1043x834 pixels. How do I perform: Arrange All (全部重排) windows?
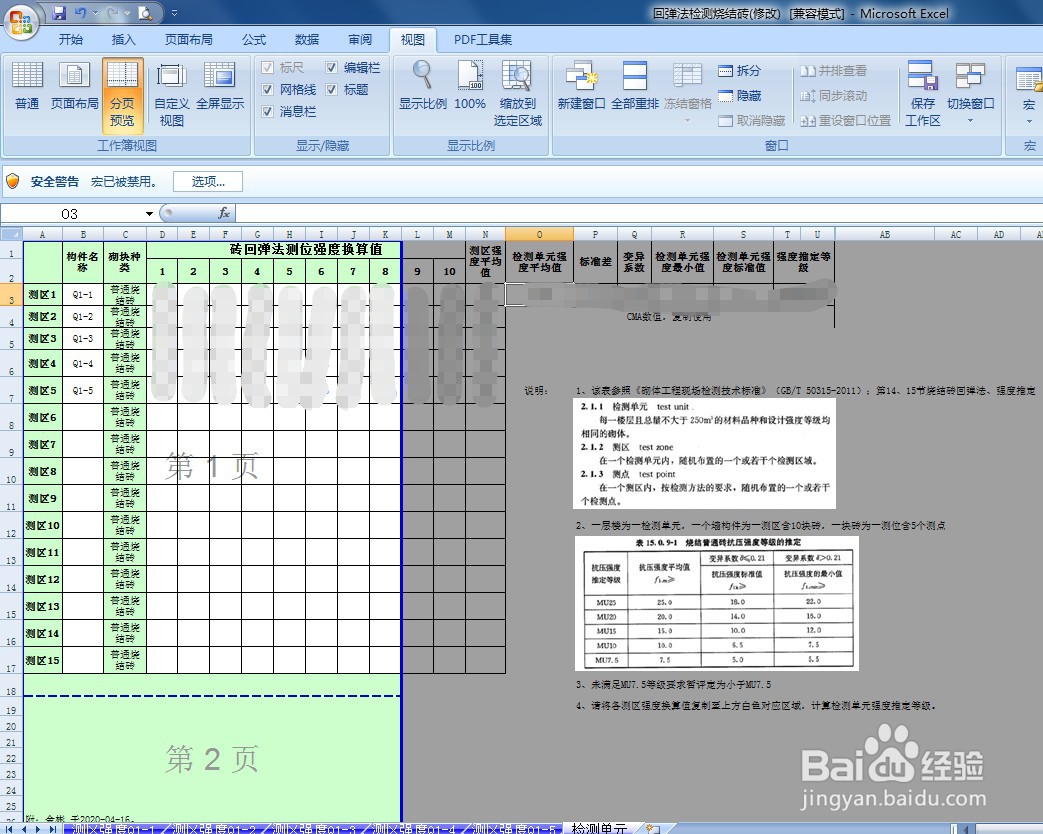635,85
